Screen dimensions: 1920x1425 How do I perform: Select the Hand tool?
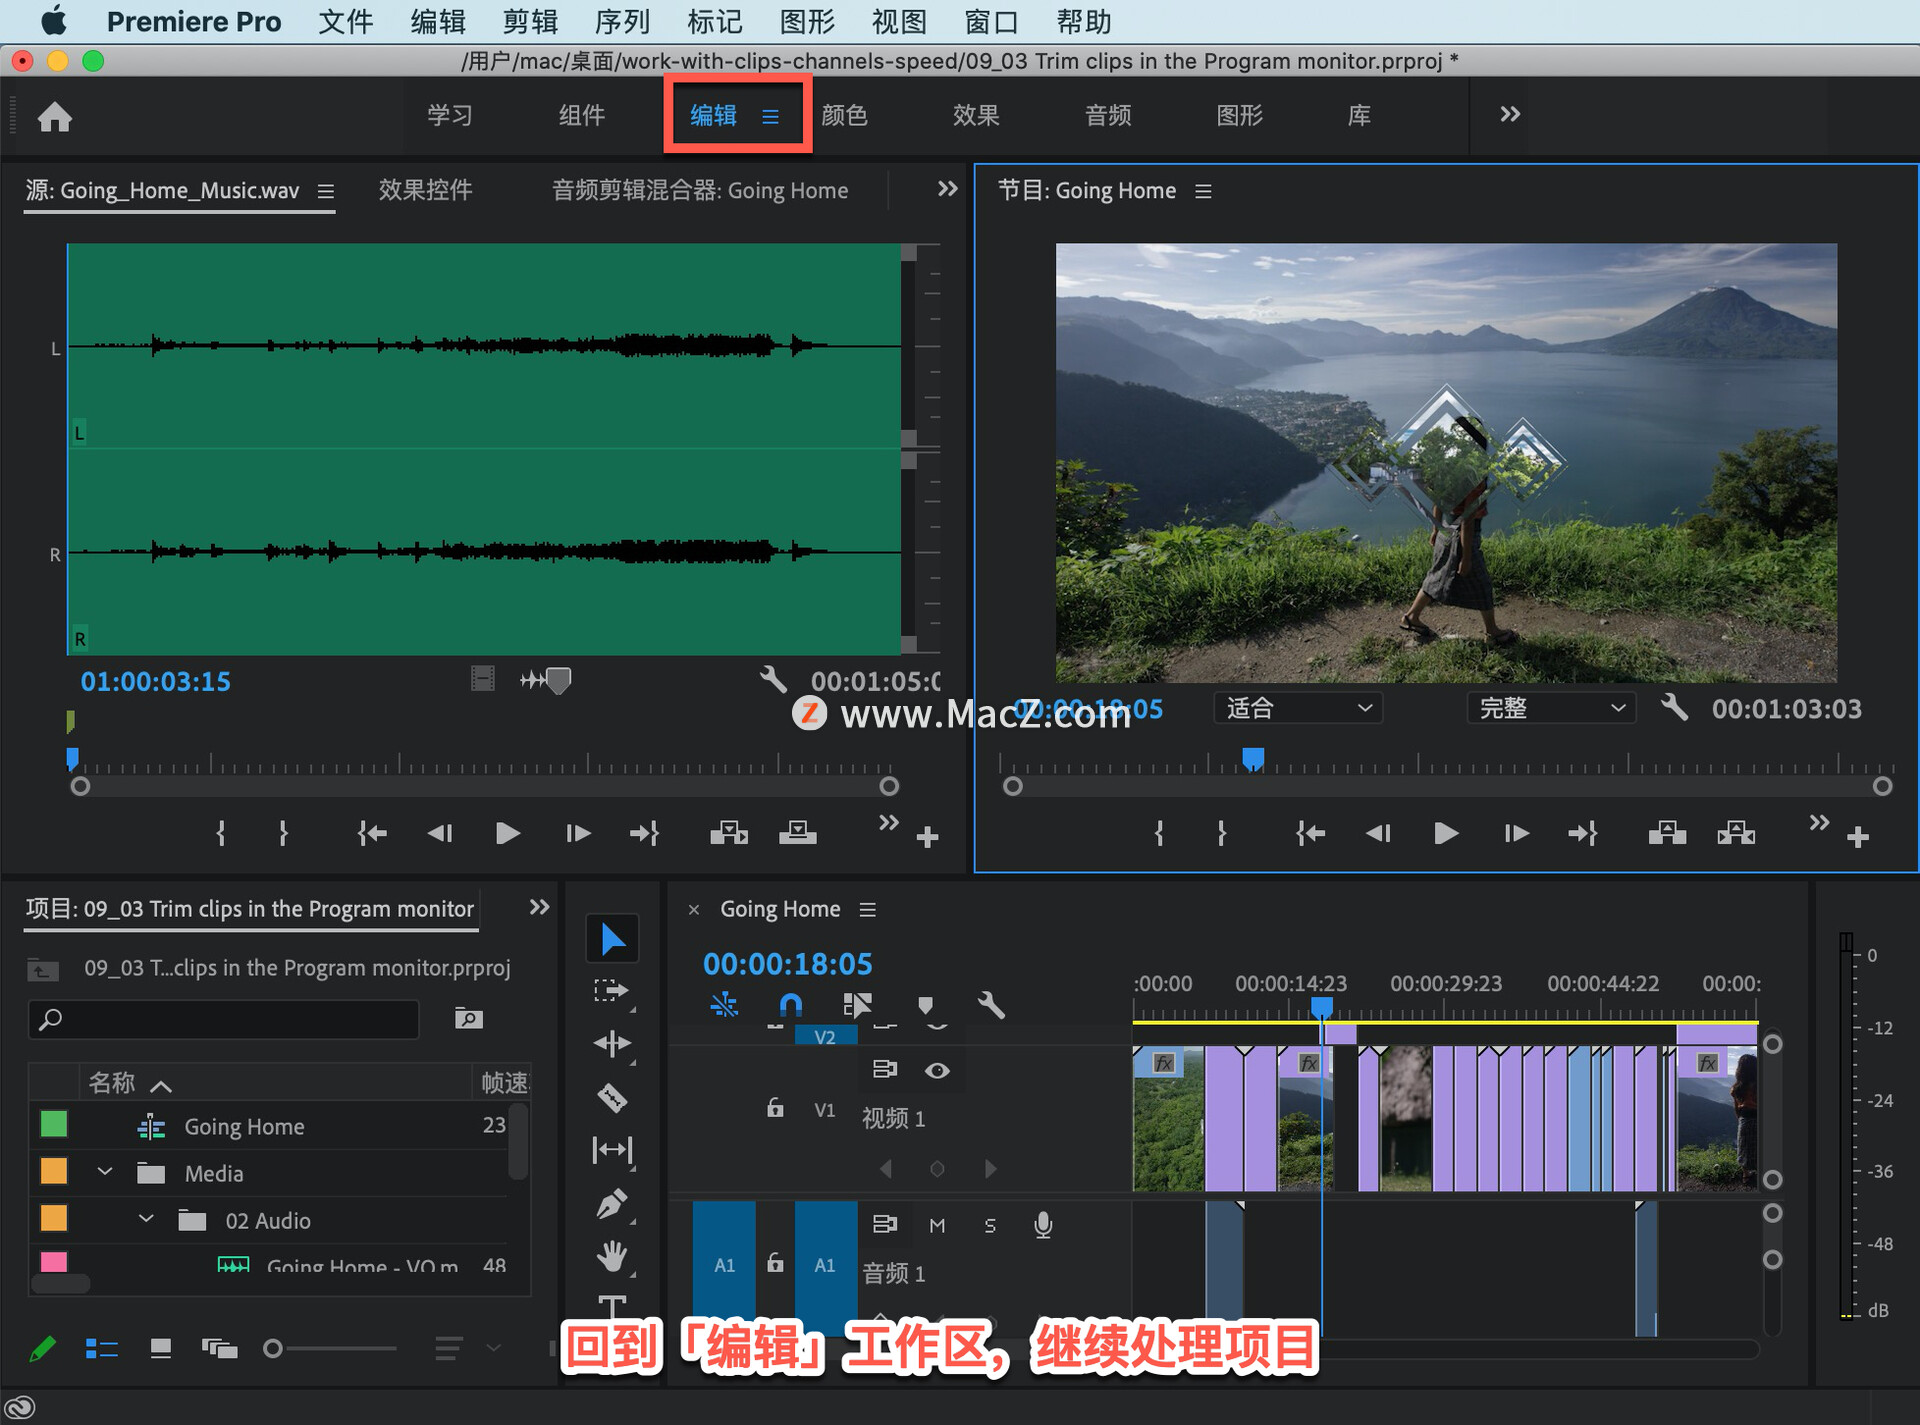coord(612,1256)
